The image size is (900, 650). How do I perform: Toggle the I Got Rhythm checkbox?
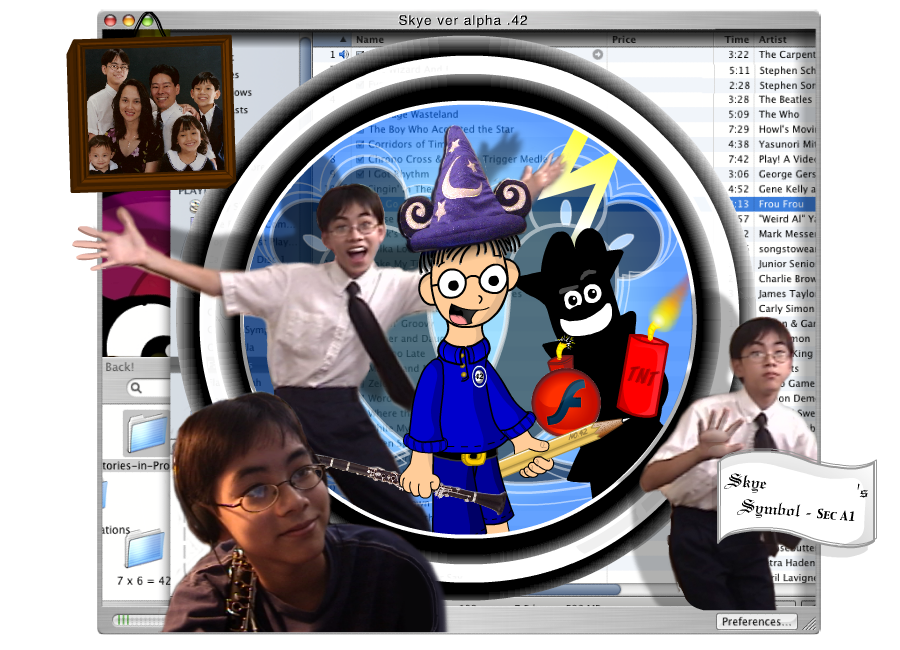click(361, 174)
